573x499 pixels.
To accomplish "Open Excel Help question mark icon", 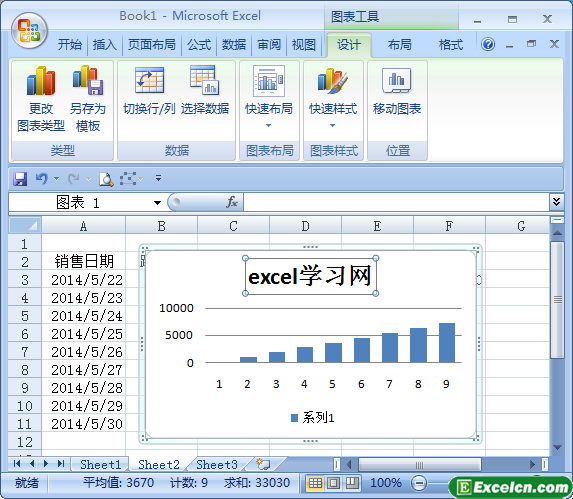I will click(488, 45).
